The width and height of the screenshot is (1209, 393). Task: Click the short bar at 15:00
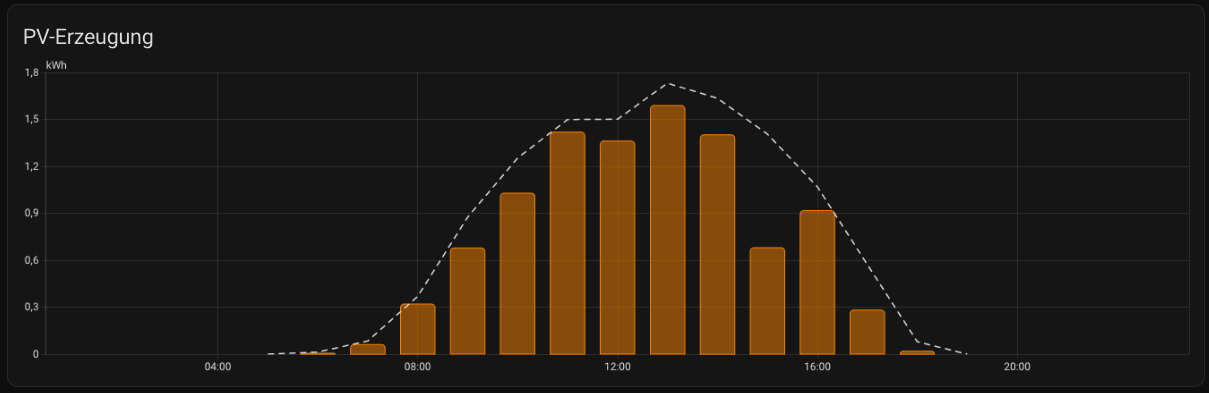[x=767, y=301]
